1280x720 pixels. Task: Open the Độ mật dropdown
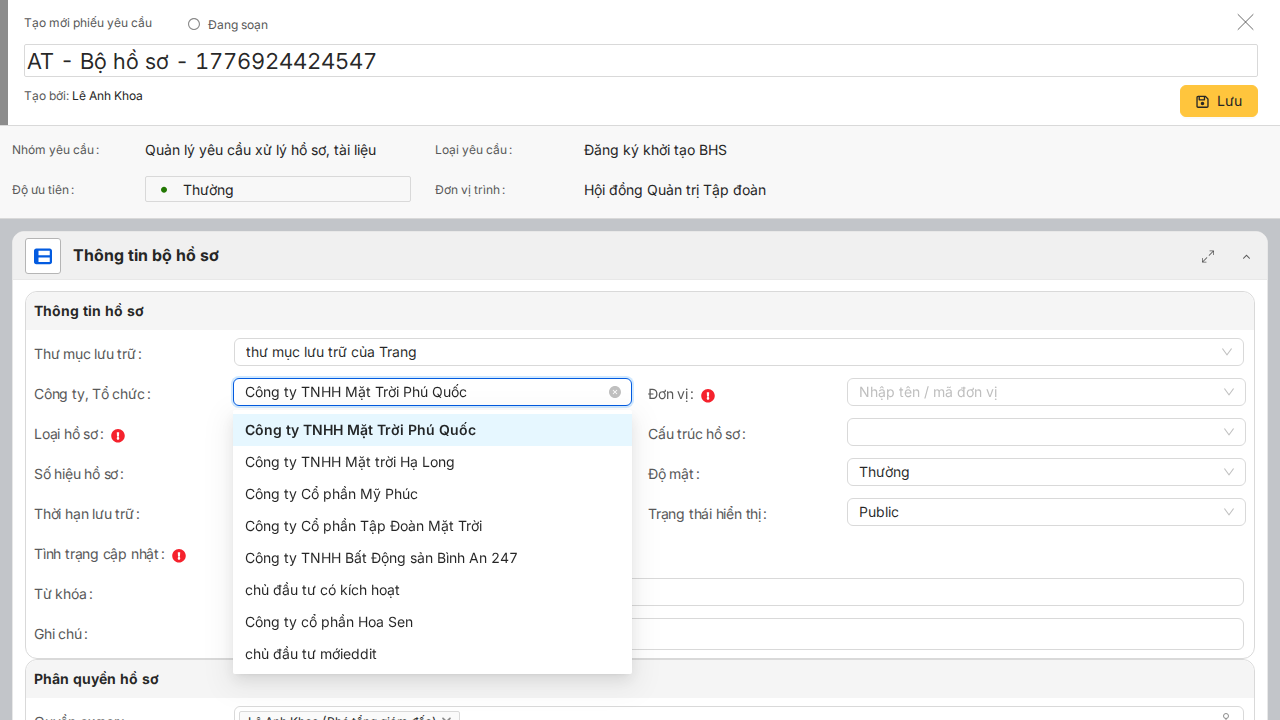pos(1045,472)
